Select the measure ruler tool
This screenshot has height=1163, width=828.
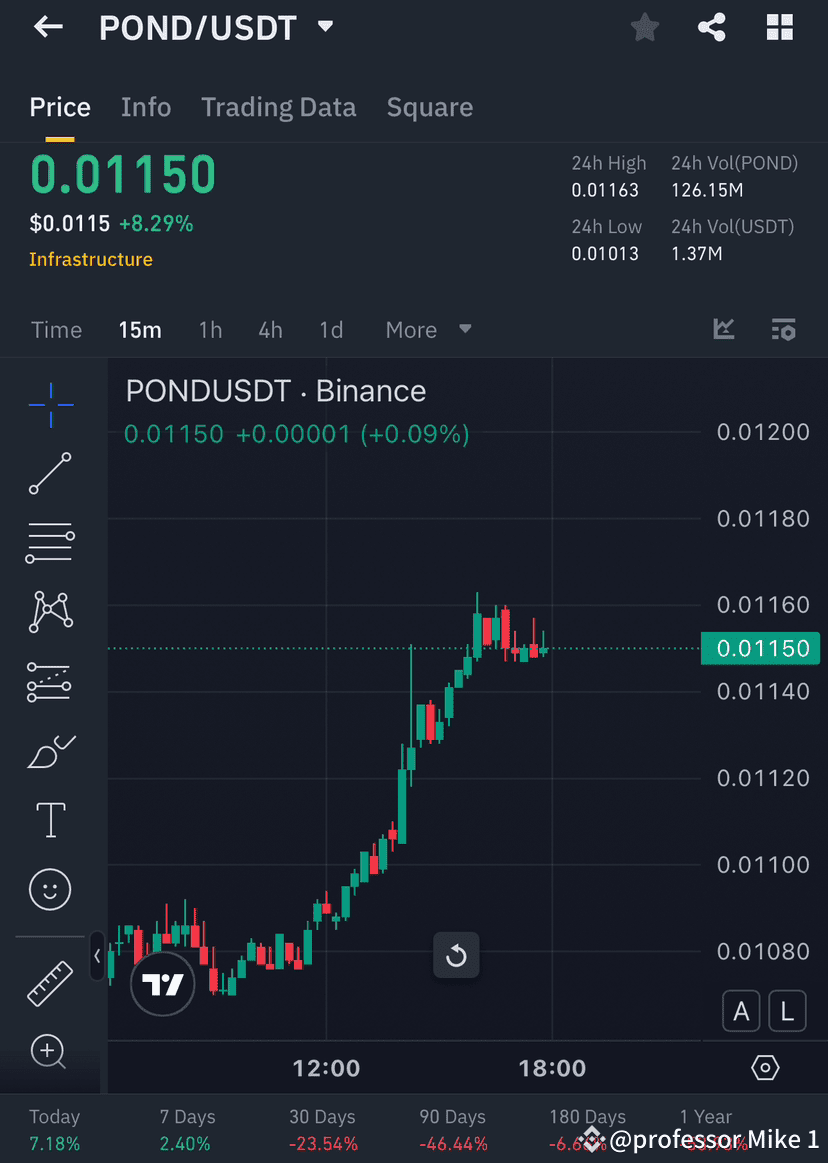click(x=50, y=982)
